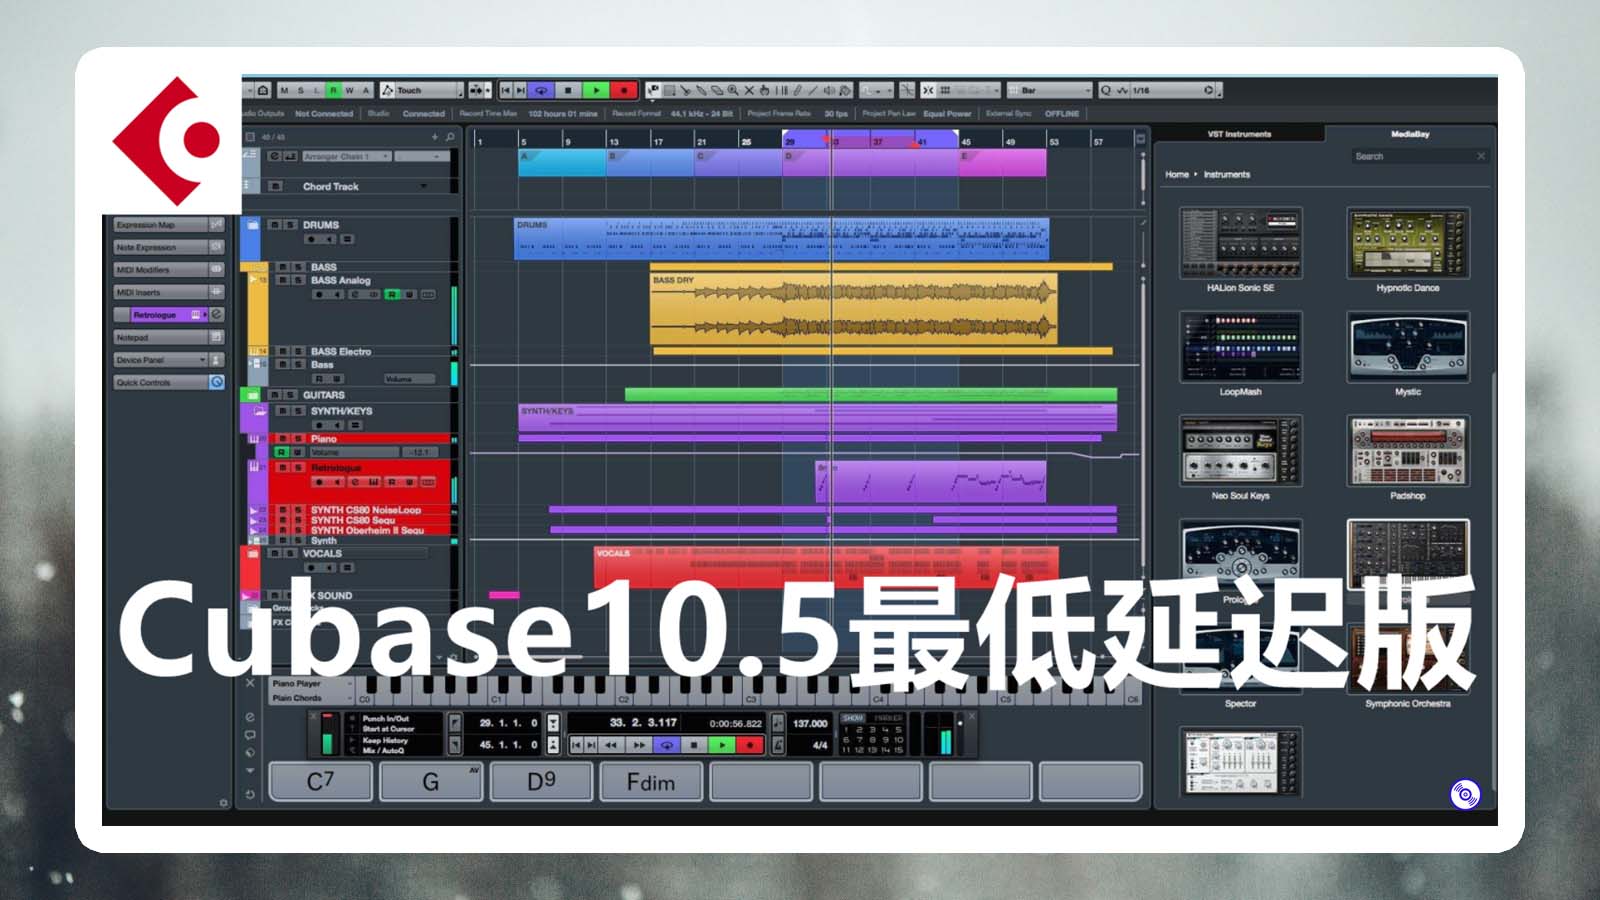Click the Snap on/off toolbar icon
The image size is (1600, 900).
click(x=928, y=90)
